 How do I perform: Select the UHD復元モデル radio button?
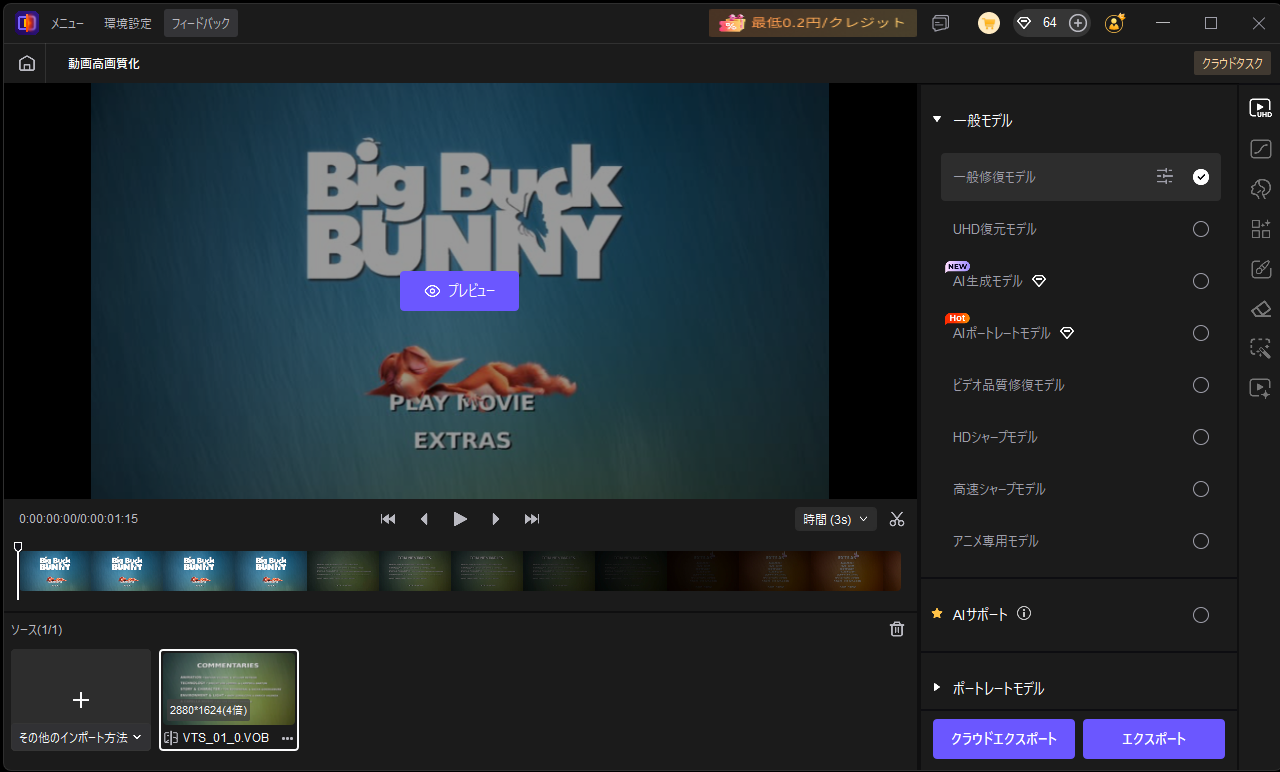(1201, 229)
